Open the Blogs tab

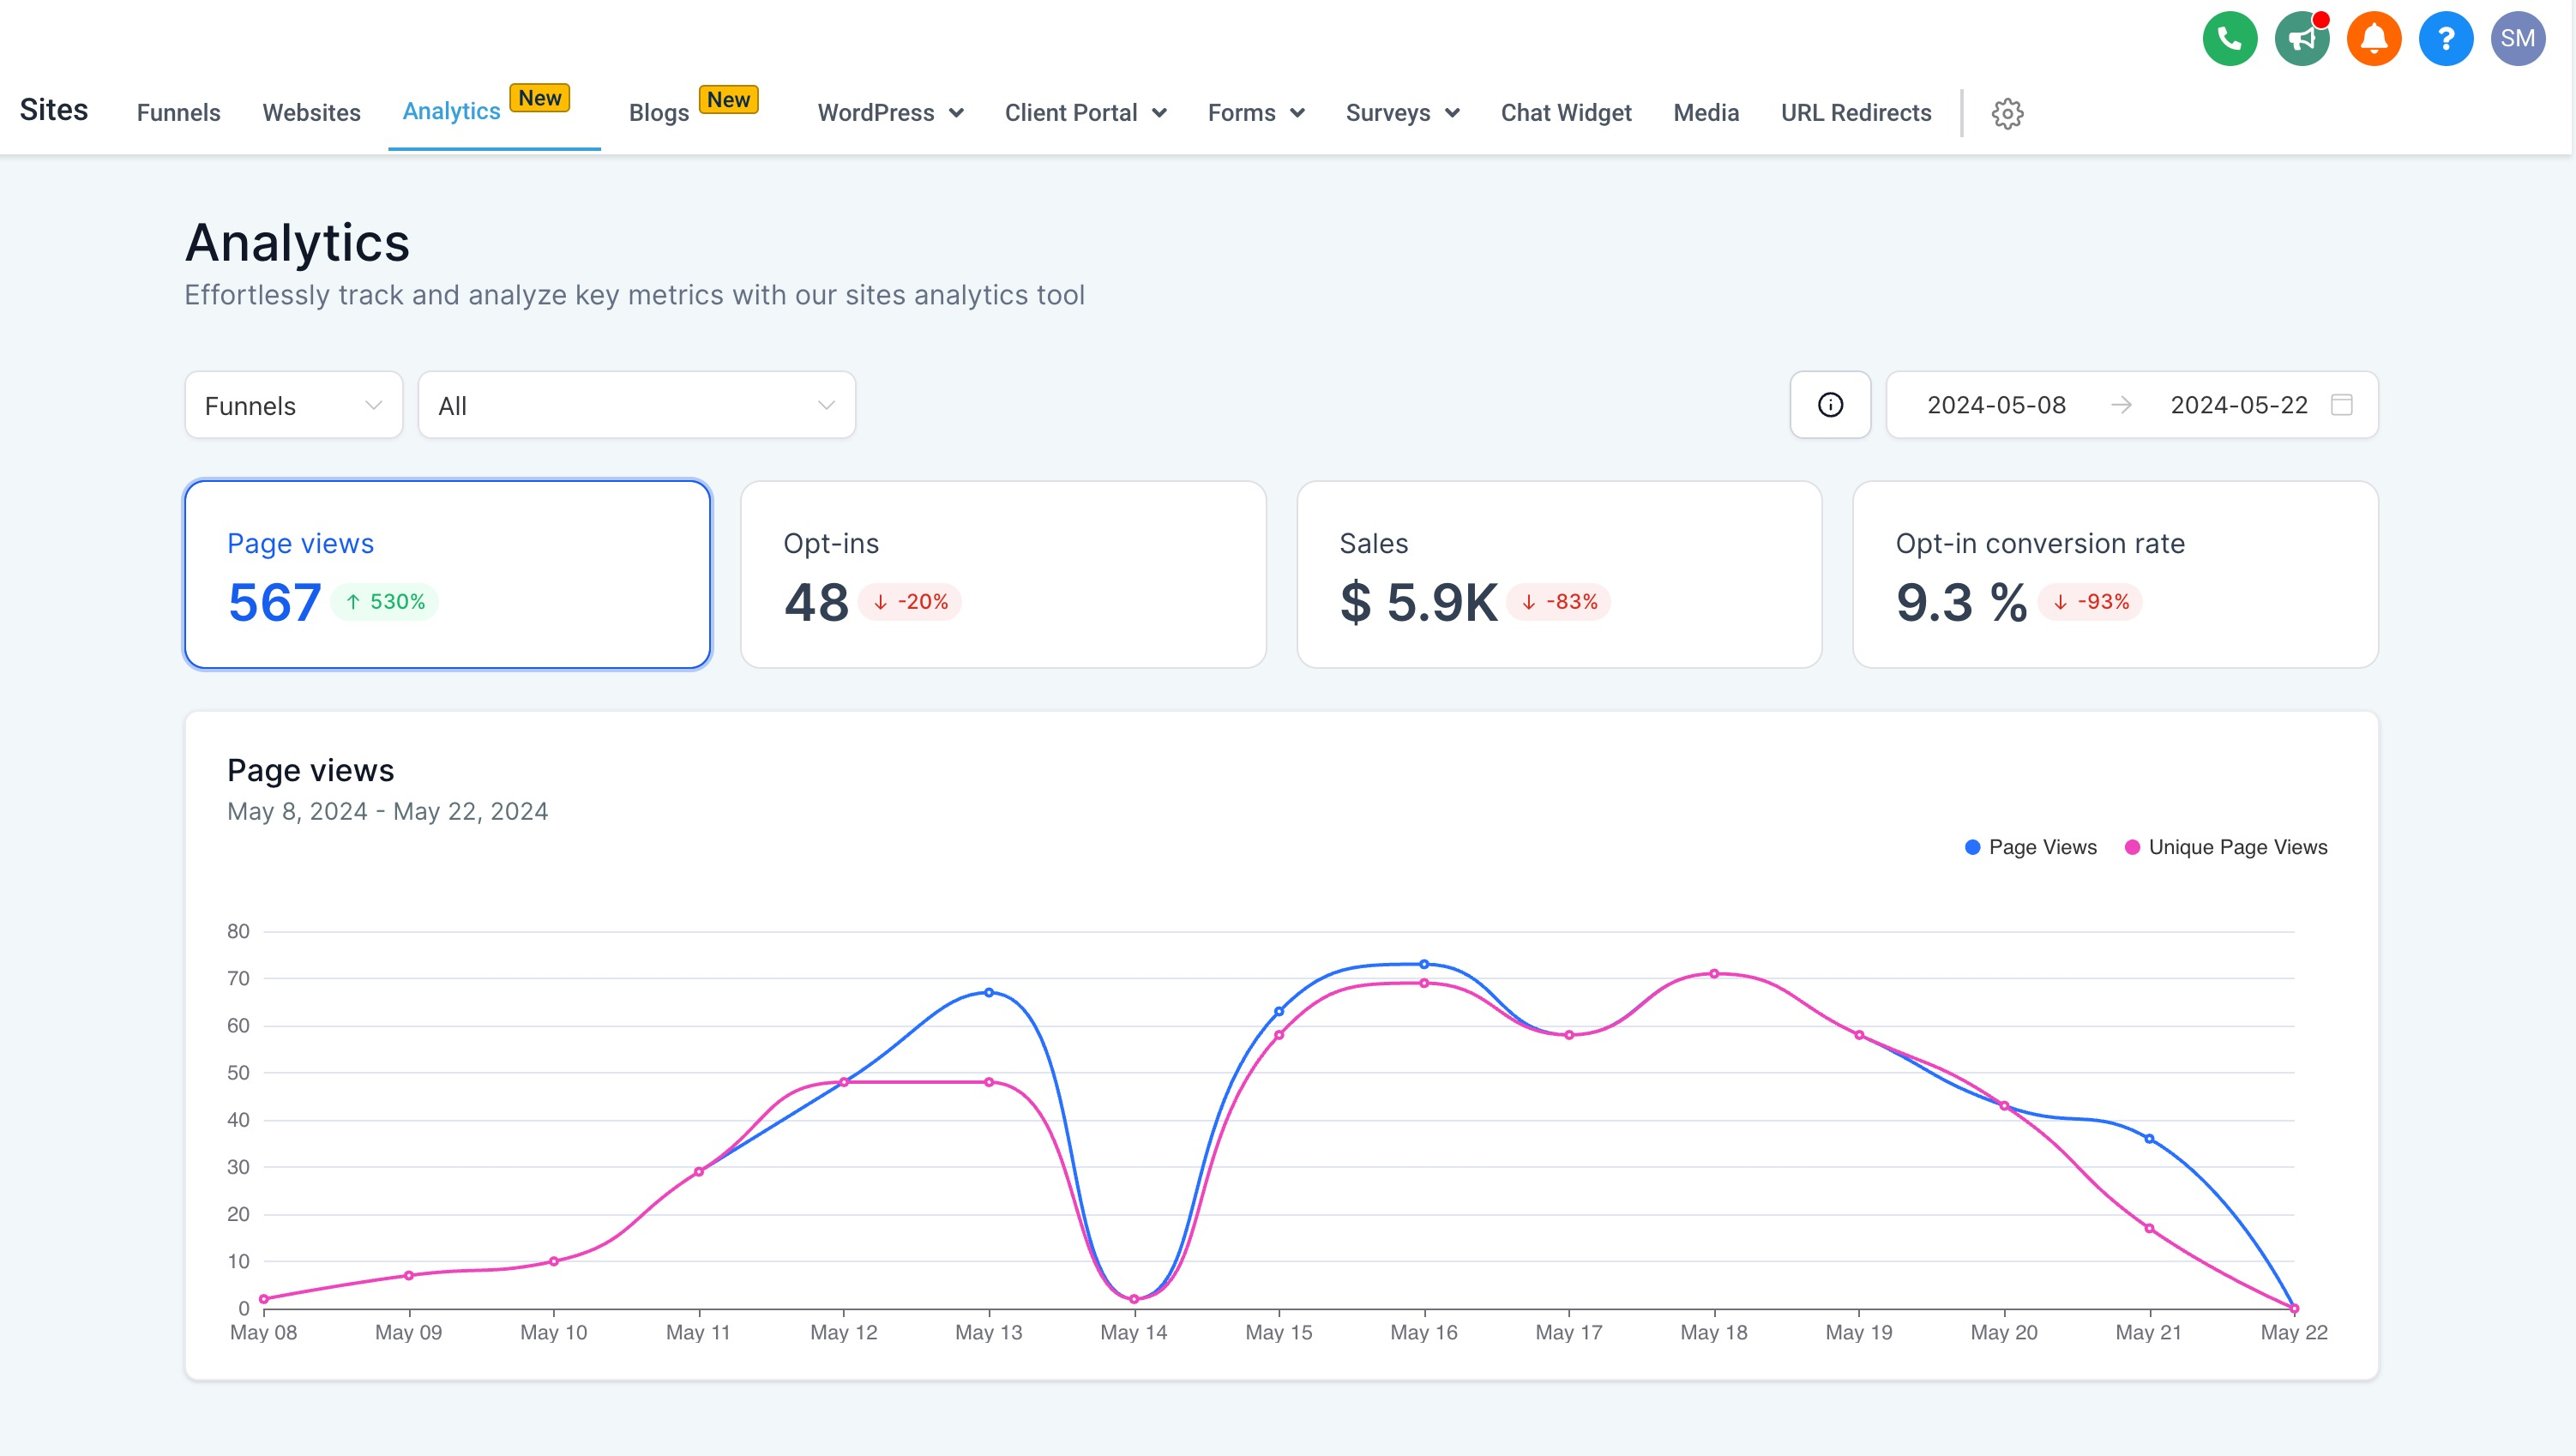pyautogui.click(x=659, y=113)
